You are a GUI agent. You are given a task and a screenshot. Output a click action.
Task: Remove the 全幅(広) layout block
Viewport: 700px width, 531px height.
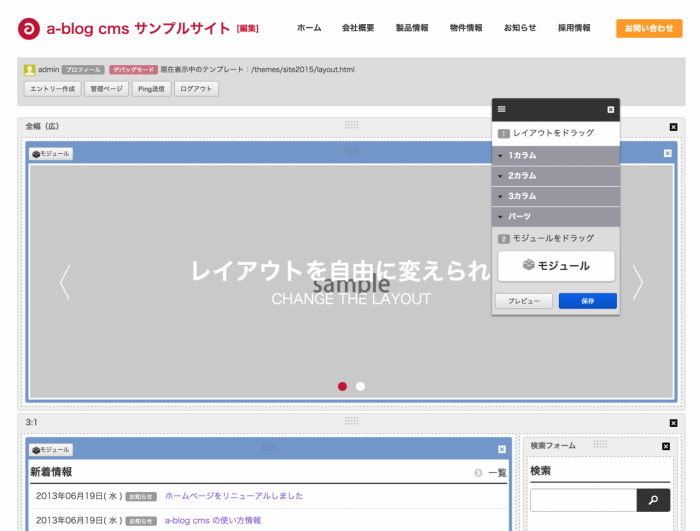pos(674,127)
